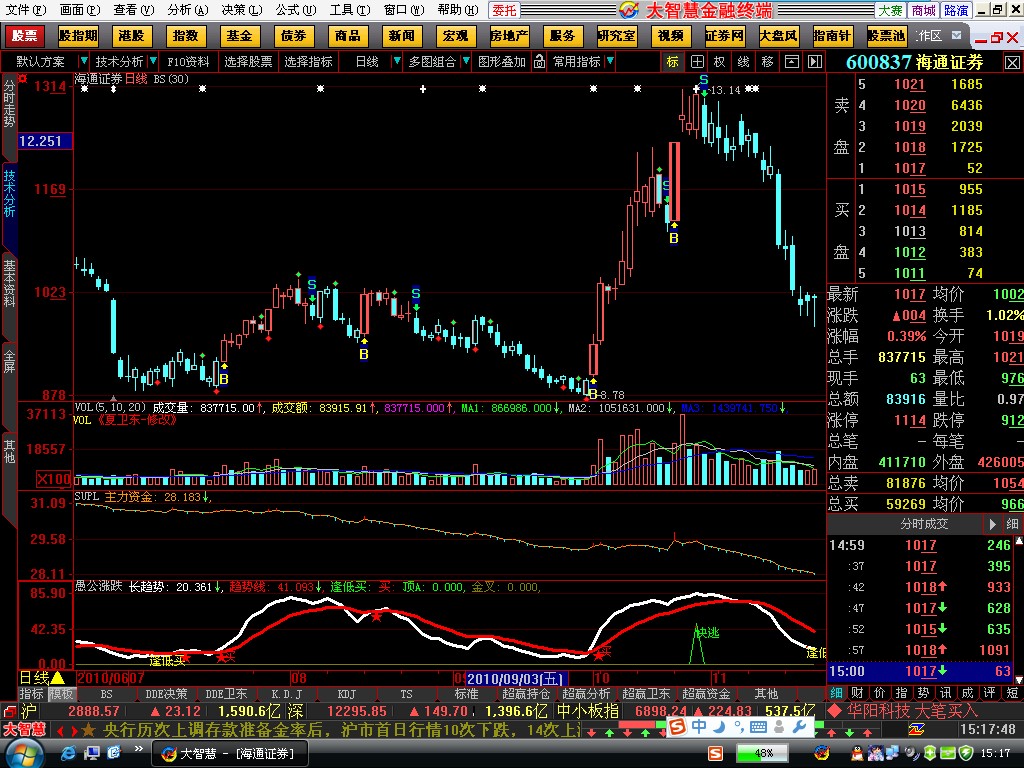
Task: Click the lock icon beside 图形叠加
Action: click(538, 61)
